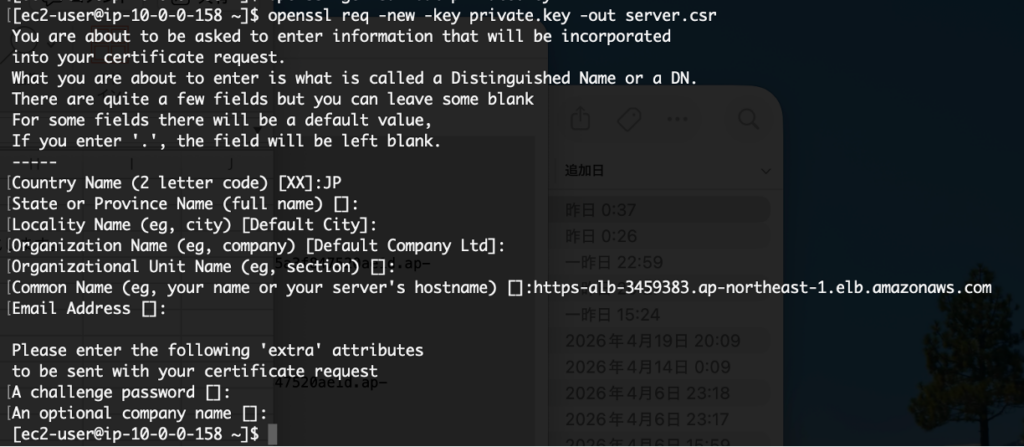Click the terminal cursor at the last prompt
This screenshot has height=447, width=1024.
[272, 433]
